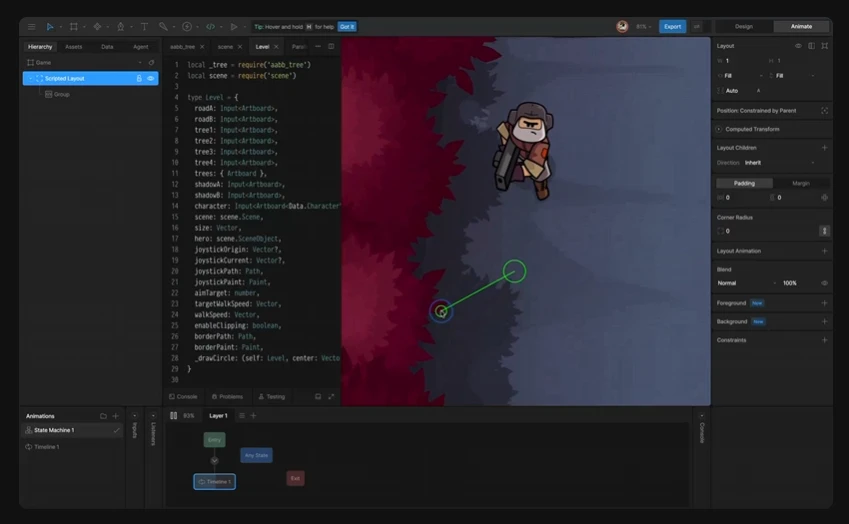
Task: Select the Margin option
Action: (801, 184)
